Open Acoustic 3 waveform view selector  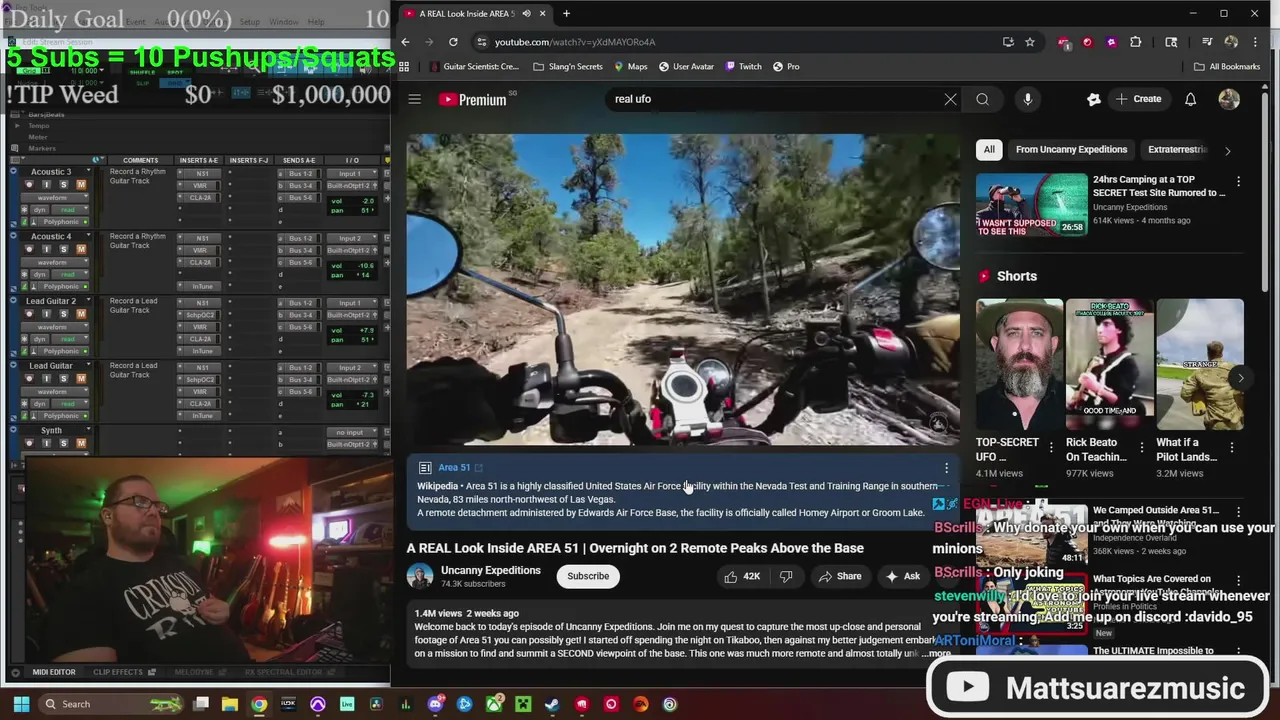56,198
